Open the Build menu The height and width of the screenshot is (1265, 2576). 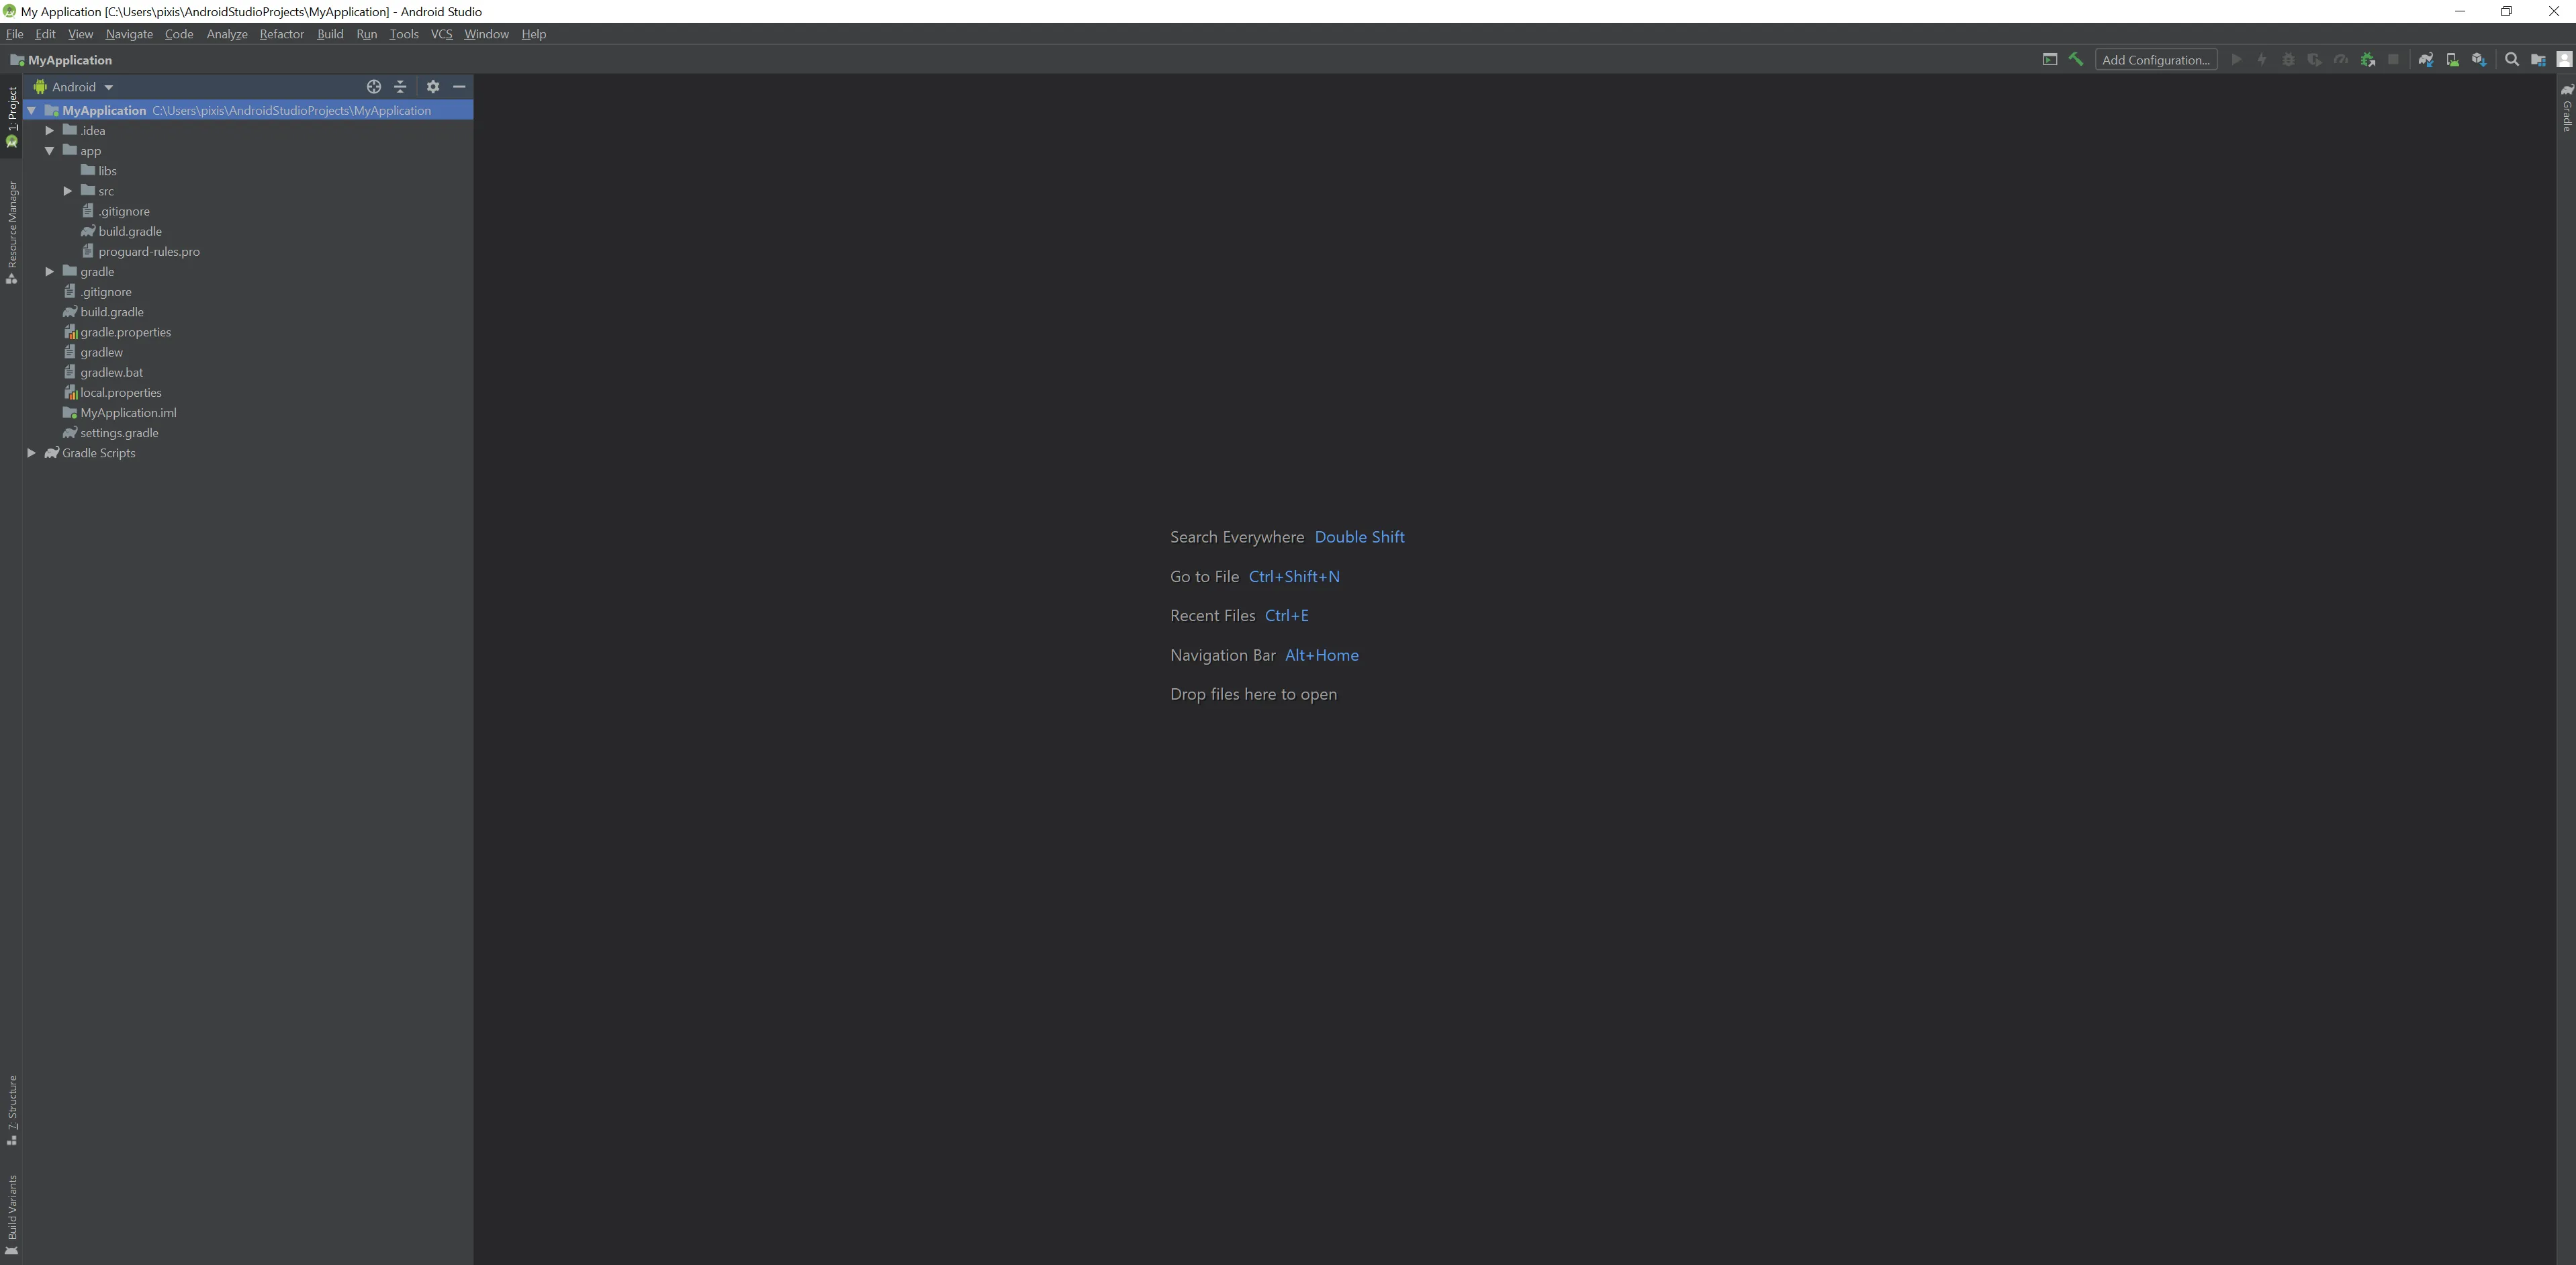[x=329, y=34]
